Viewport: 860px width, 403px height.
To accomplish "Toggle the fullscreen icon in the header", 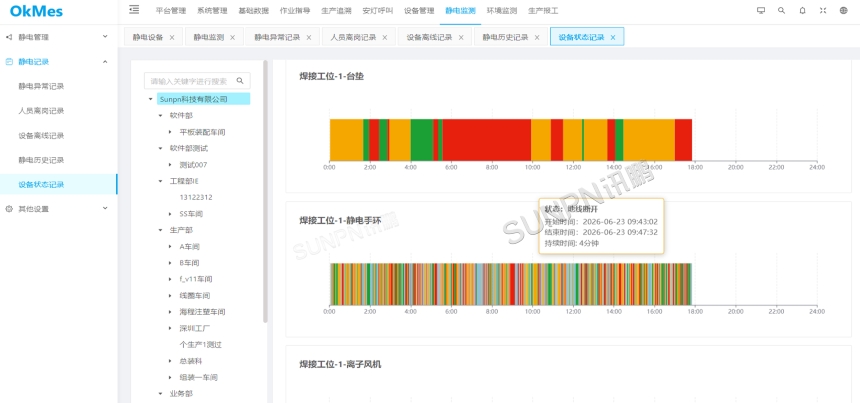I will click(823, 10).
